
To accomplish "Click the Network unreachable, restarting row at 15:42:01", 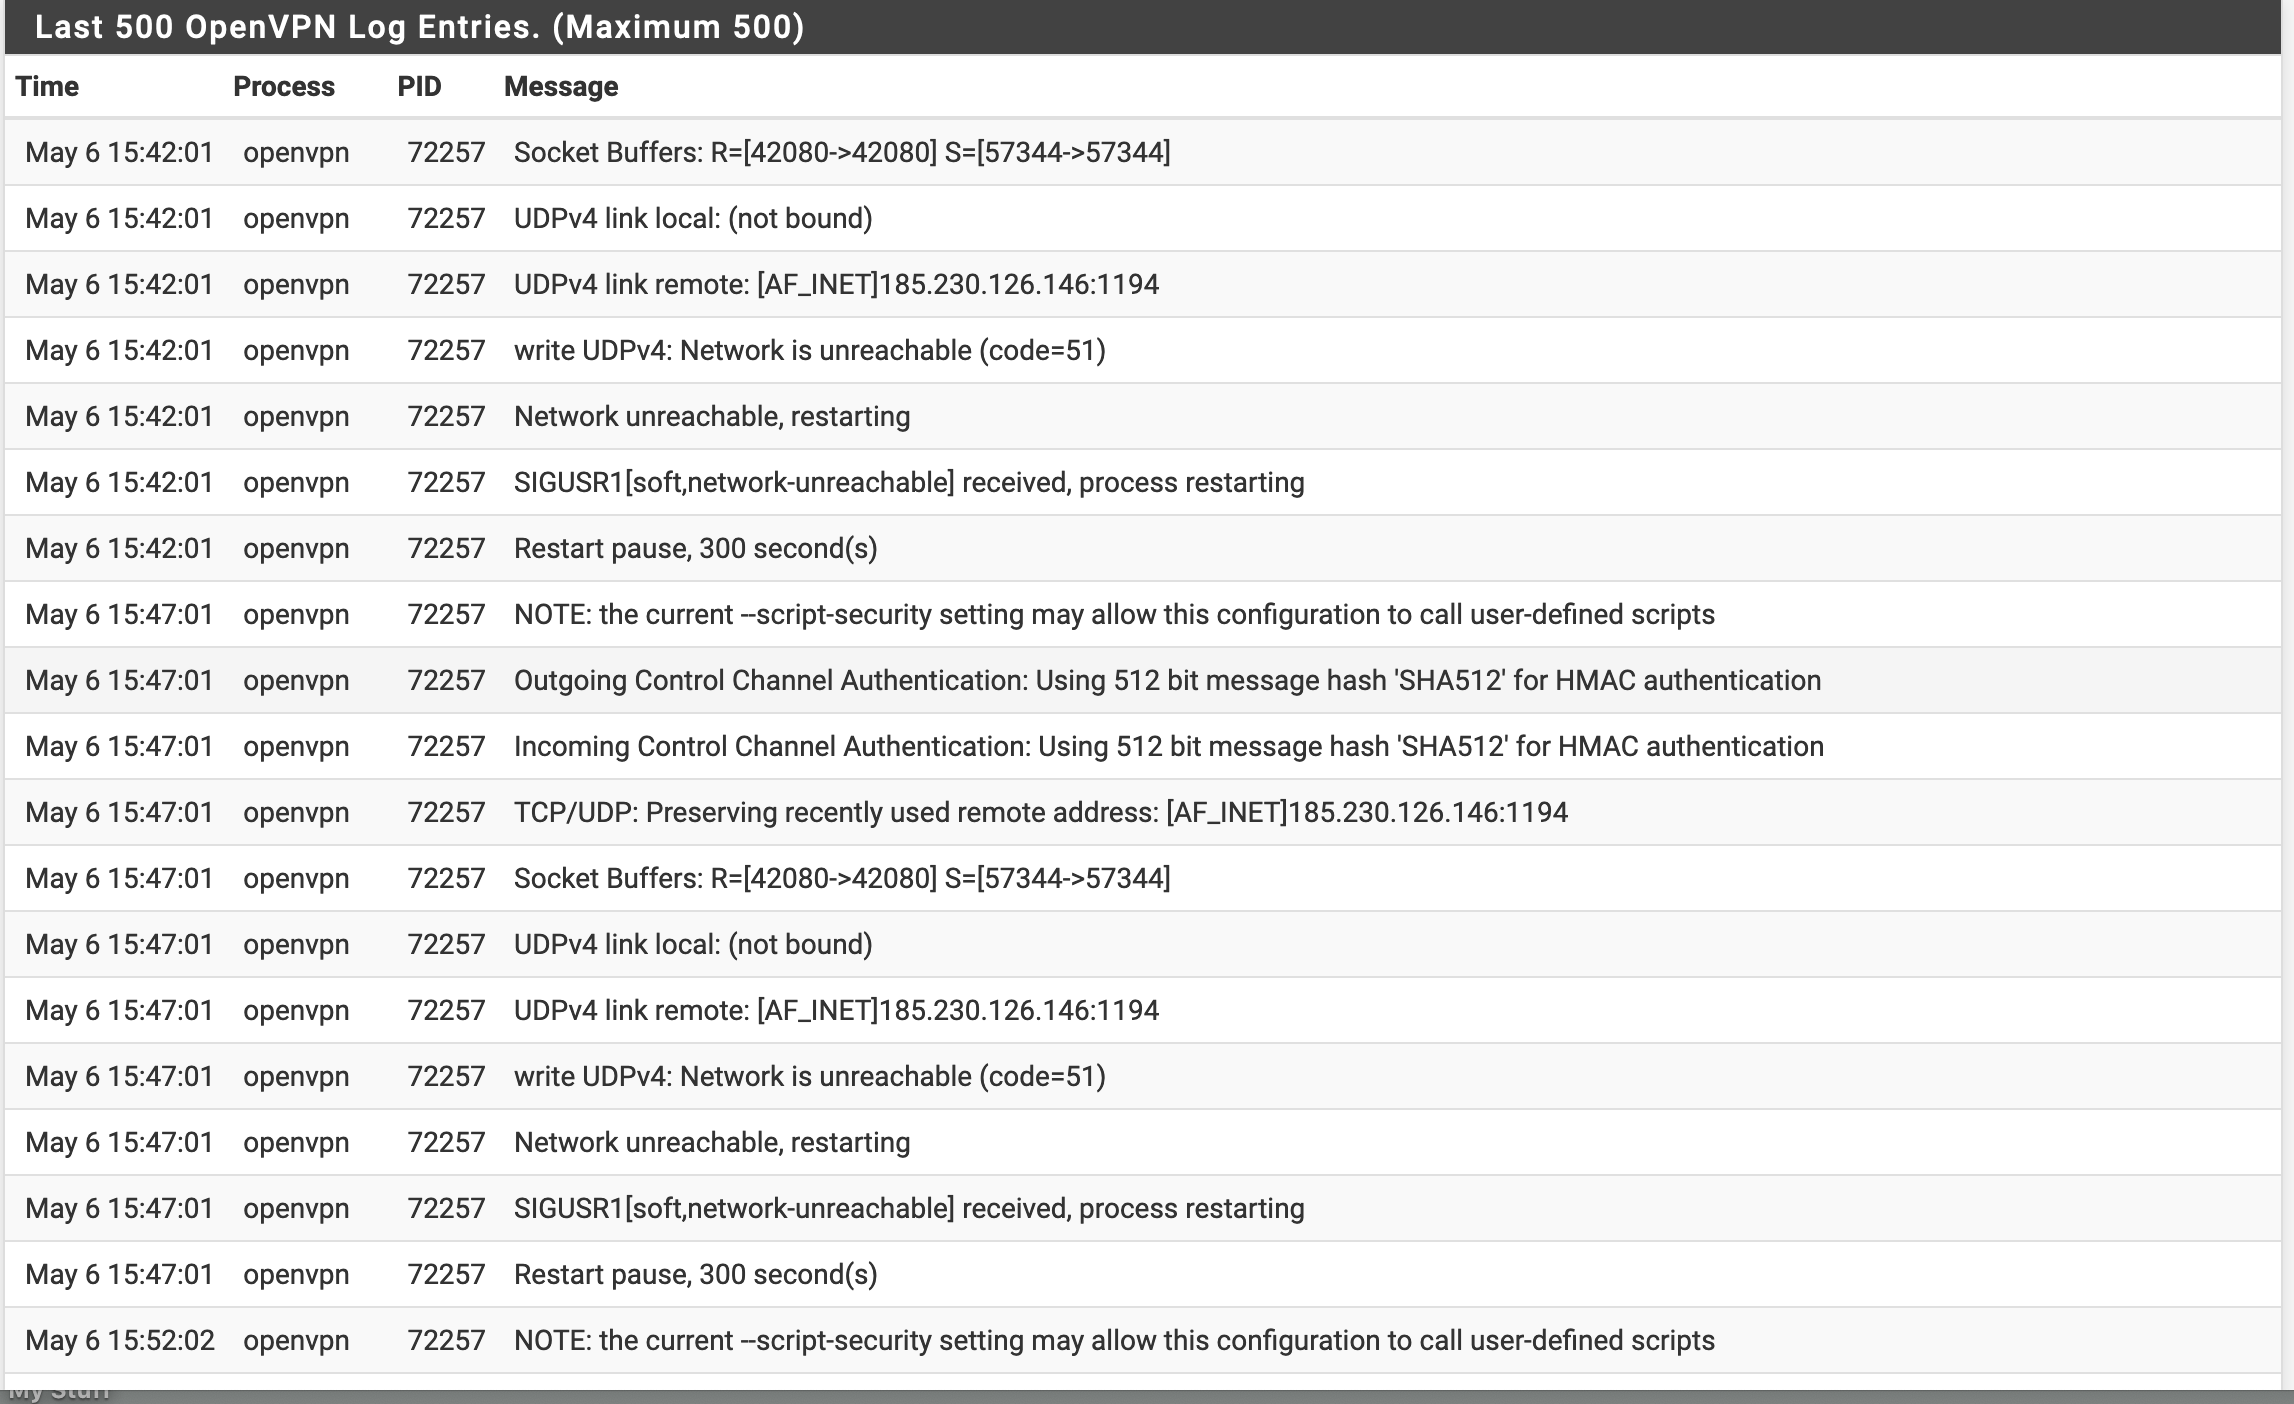I will 1143,416.
